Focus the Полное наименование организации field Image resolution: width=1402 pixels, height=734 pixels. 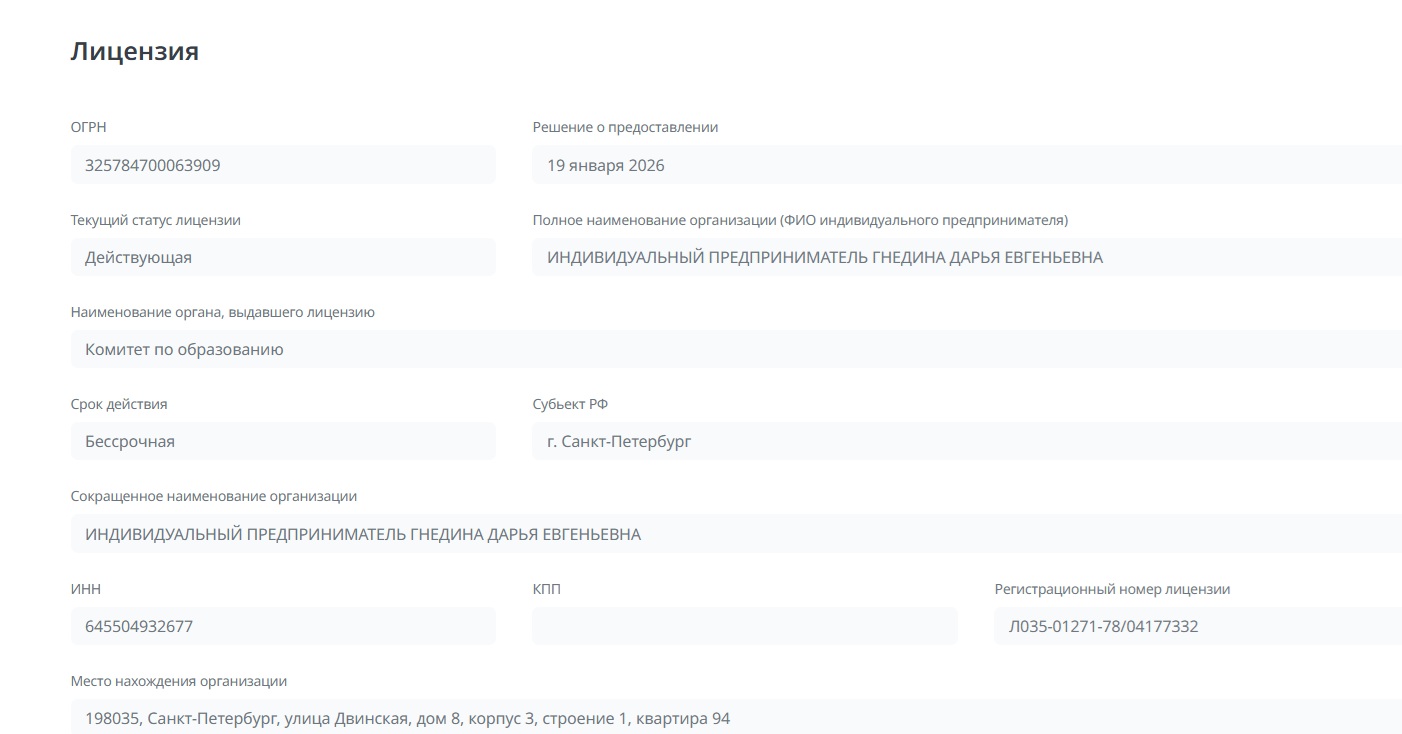click(967, 257)
